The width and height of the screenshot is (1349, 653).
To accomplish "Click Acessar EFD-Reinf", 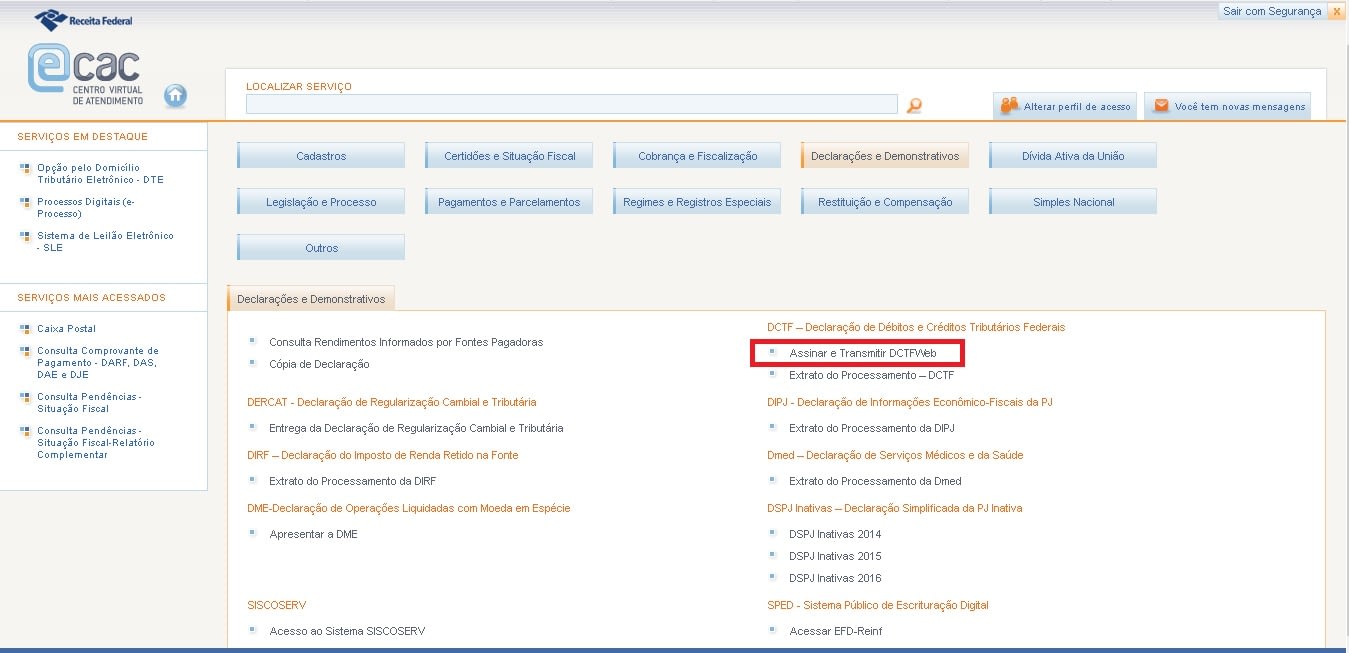I will pyautogui.click(x=836, y=631).
